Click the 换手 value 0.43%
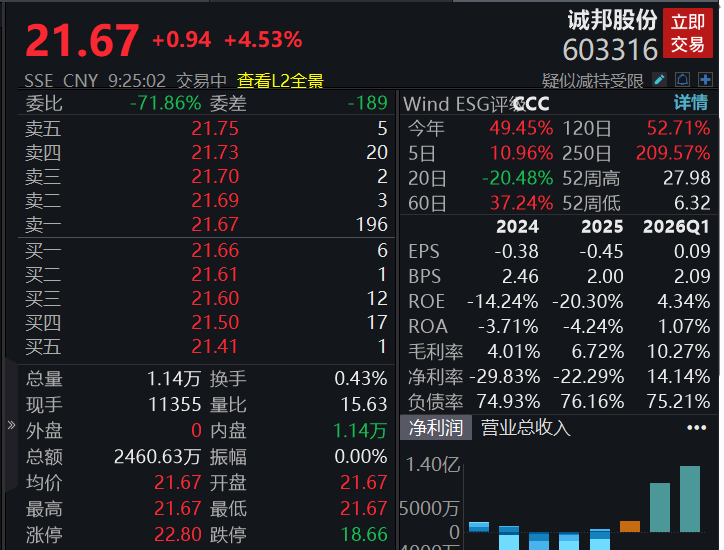 click(361, 379)
